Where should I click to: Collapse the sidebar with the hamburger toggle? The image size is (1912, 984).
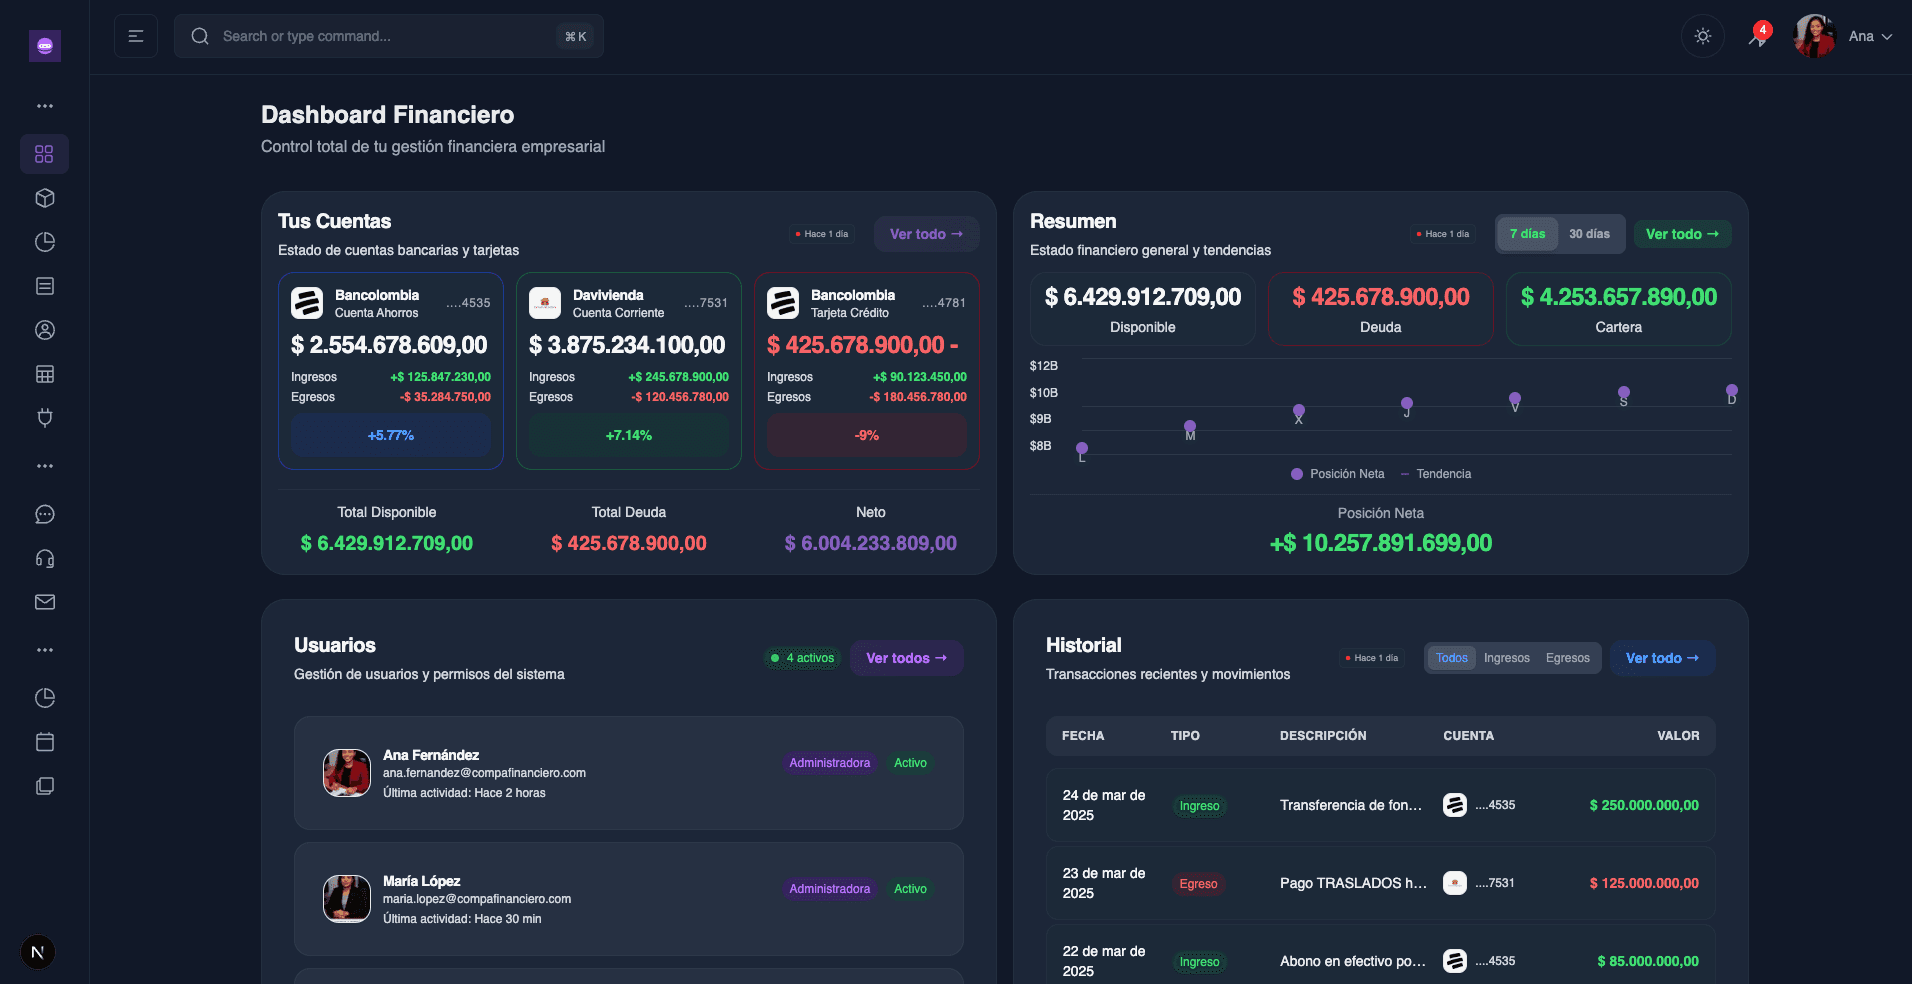click(136, 36)
